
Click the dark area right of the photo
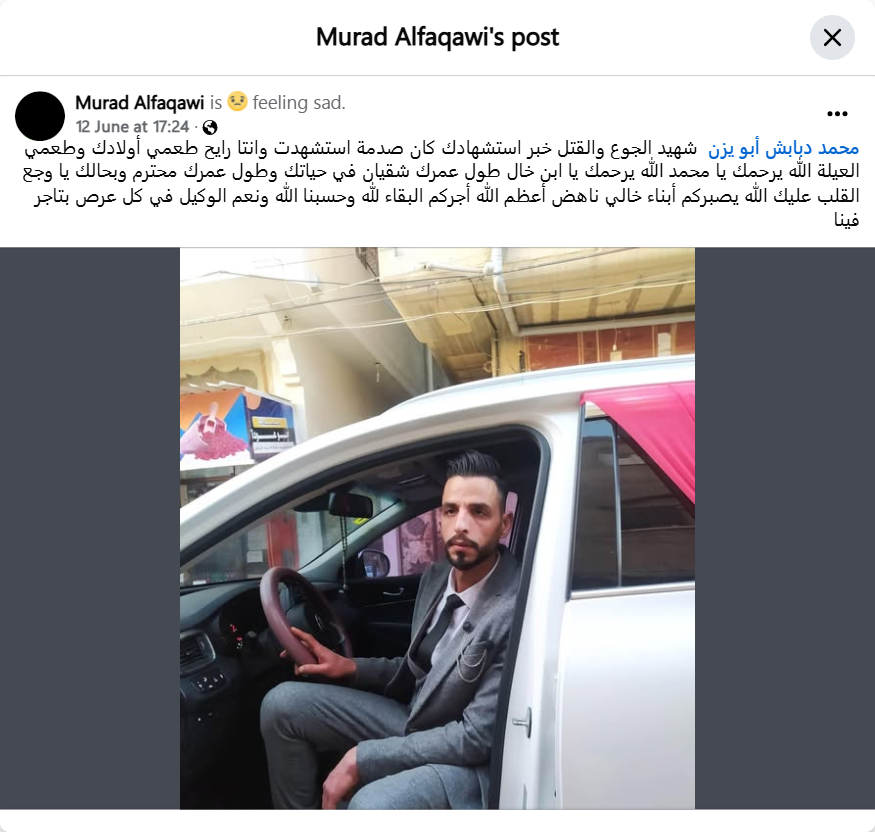pos(785,528)
